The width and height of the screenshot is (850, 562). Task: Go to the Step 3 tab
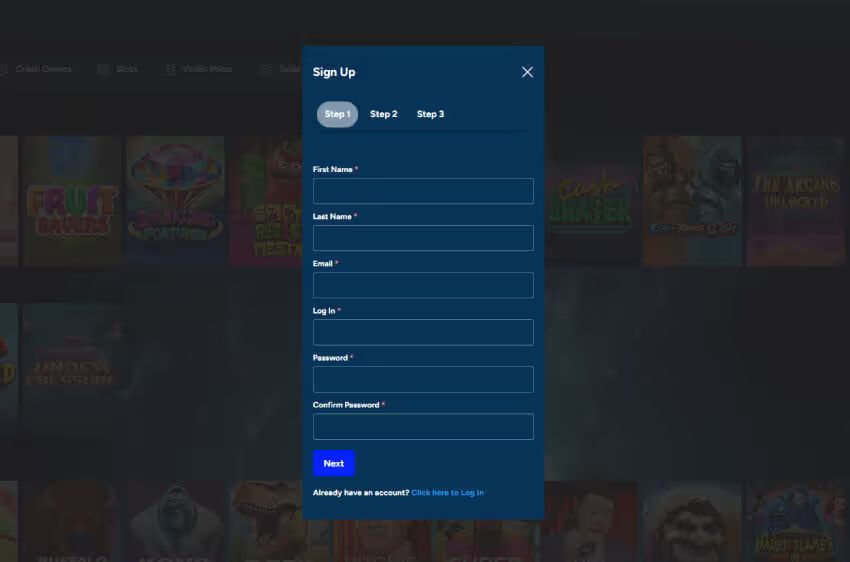(430, 114)
